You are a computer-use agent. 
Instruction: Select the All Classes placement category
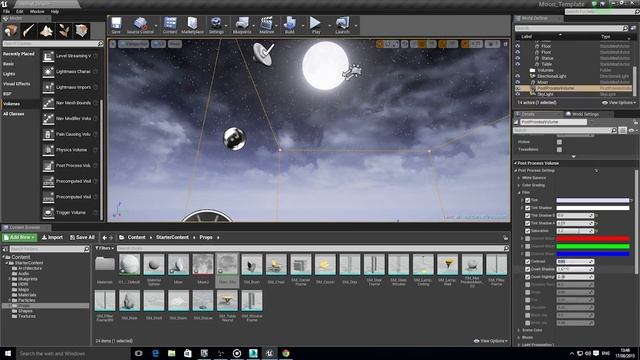coord(14,114)
